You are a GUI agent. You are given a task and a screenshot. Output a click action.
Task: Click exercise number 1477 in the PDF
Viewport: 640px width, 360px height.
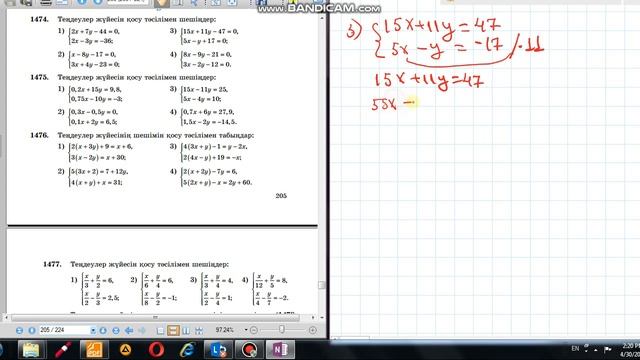(x=52, y=264)
